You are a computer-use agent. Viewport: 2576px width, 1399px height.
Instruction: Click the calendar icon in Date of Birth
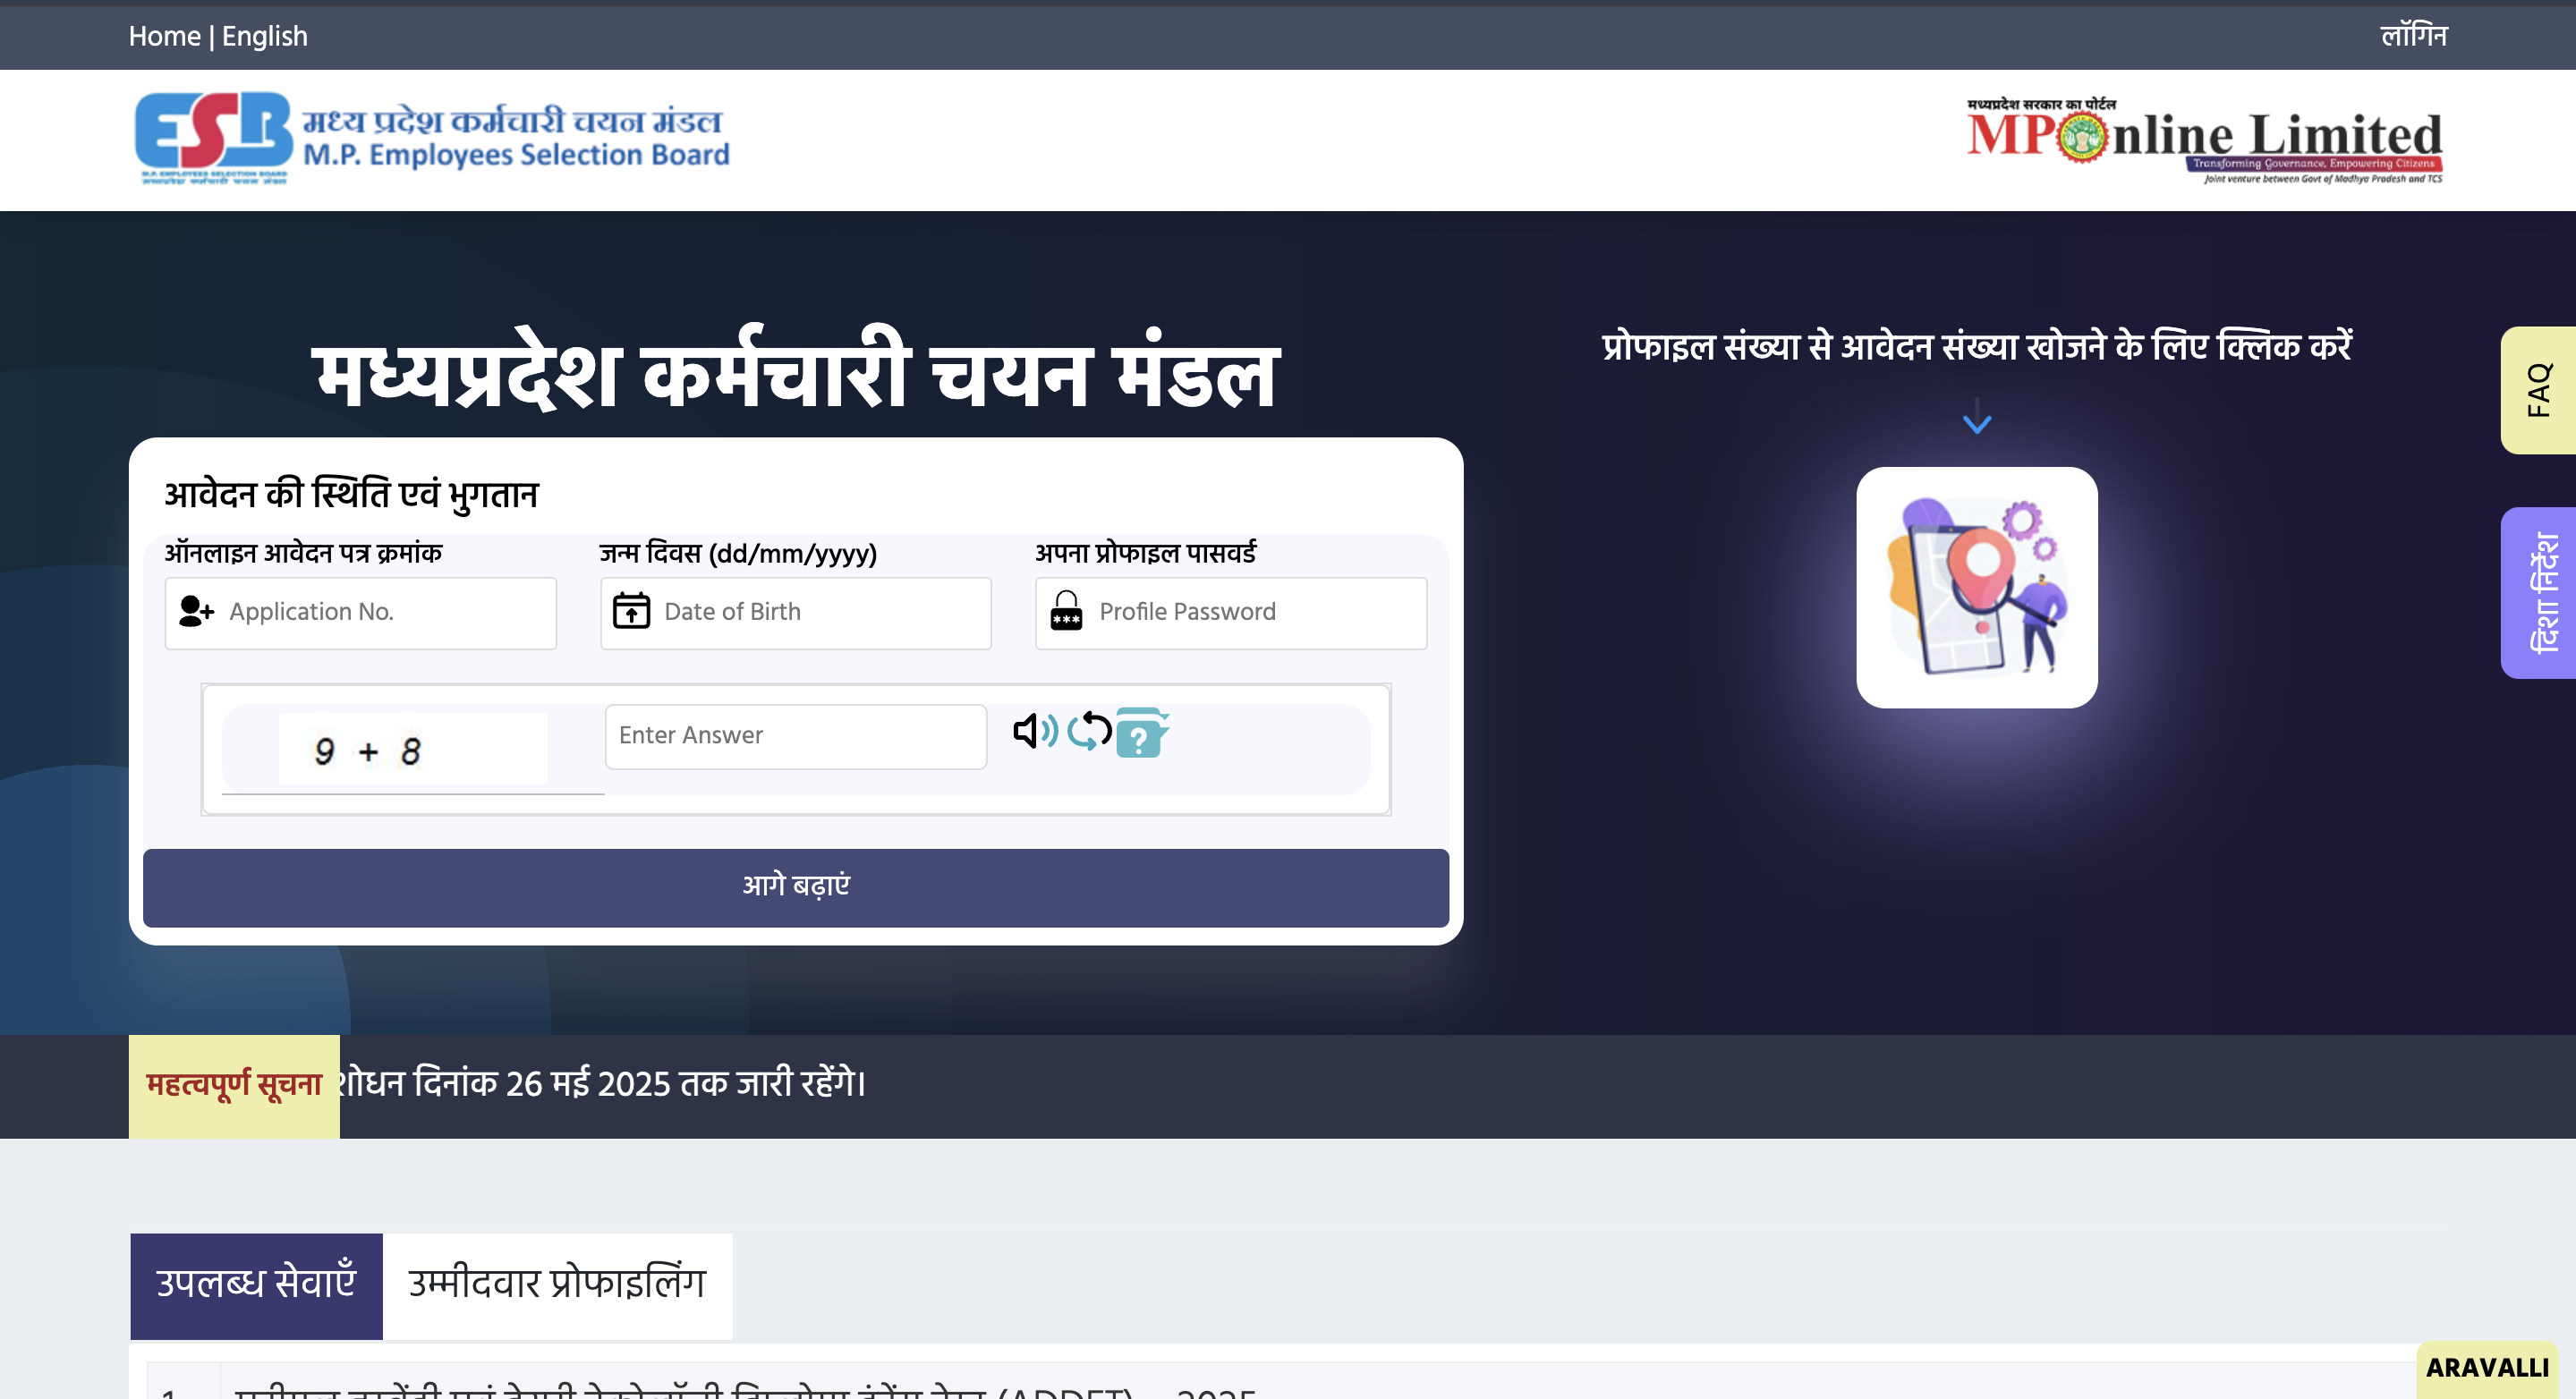(x=631, y=611)
